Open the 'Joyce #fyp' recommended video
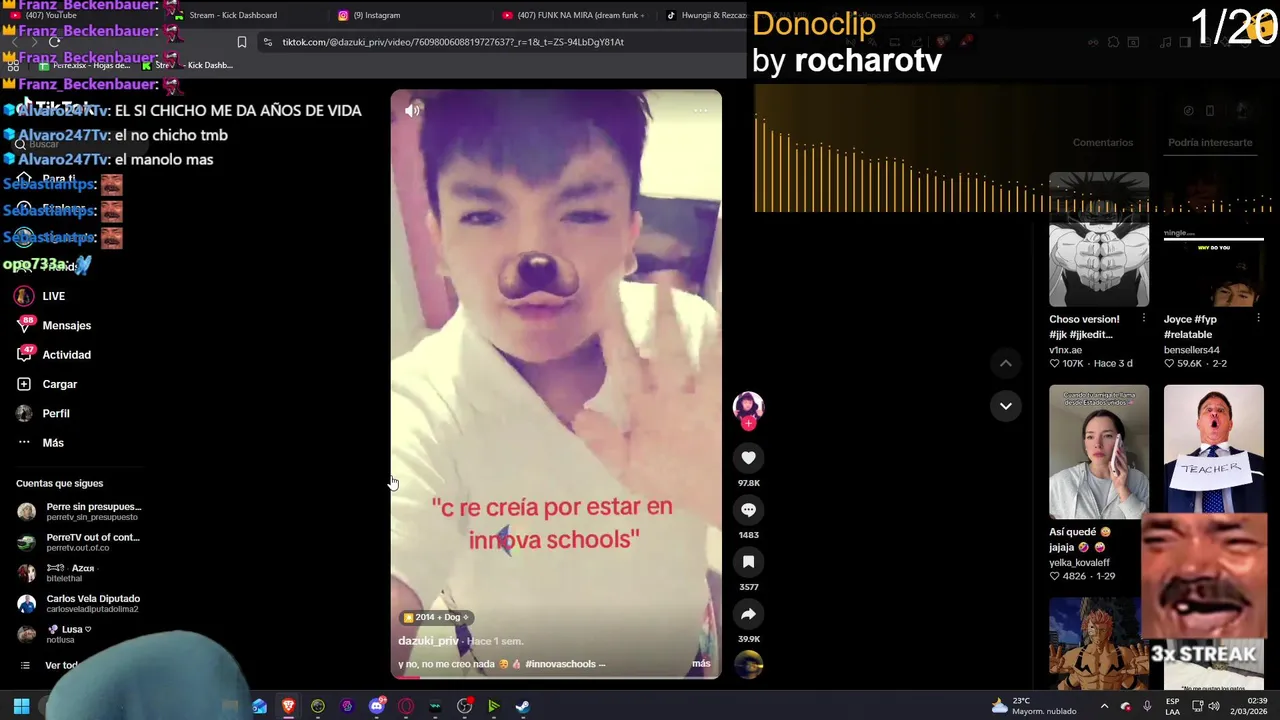This screenshot has height=720, width=1280. click(1213, 240)
